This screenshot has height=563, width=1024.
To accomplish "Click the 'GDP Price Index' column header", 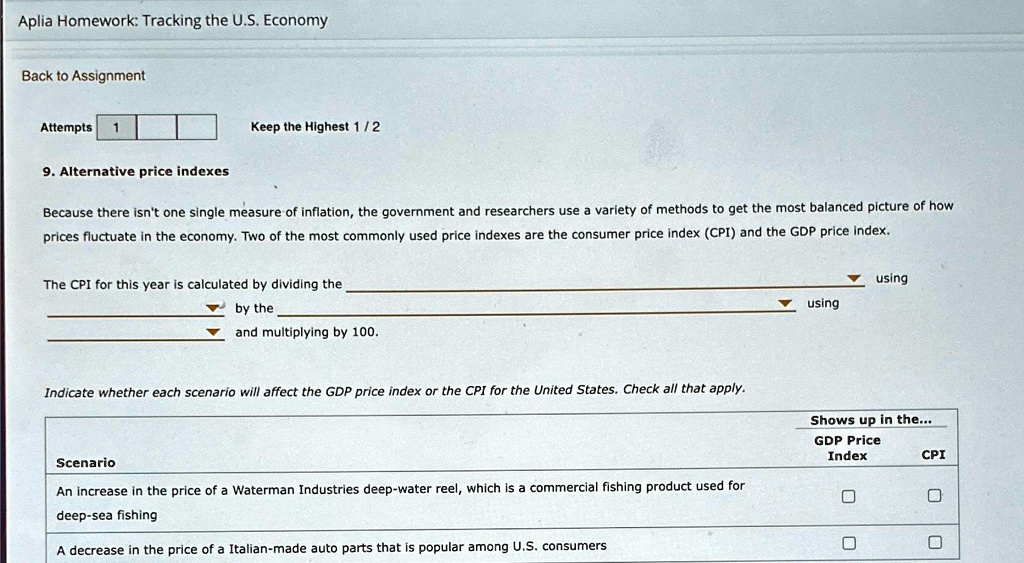I will (847, 448).
